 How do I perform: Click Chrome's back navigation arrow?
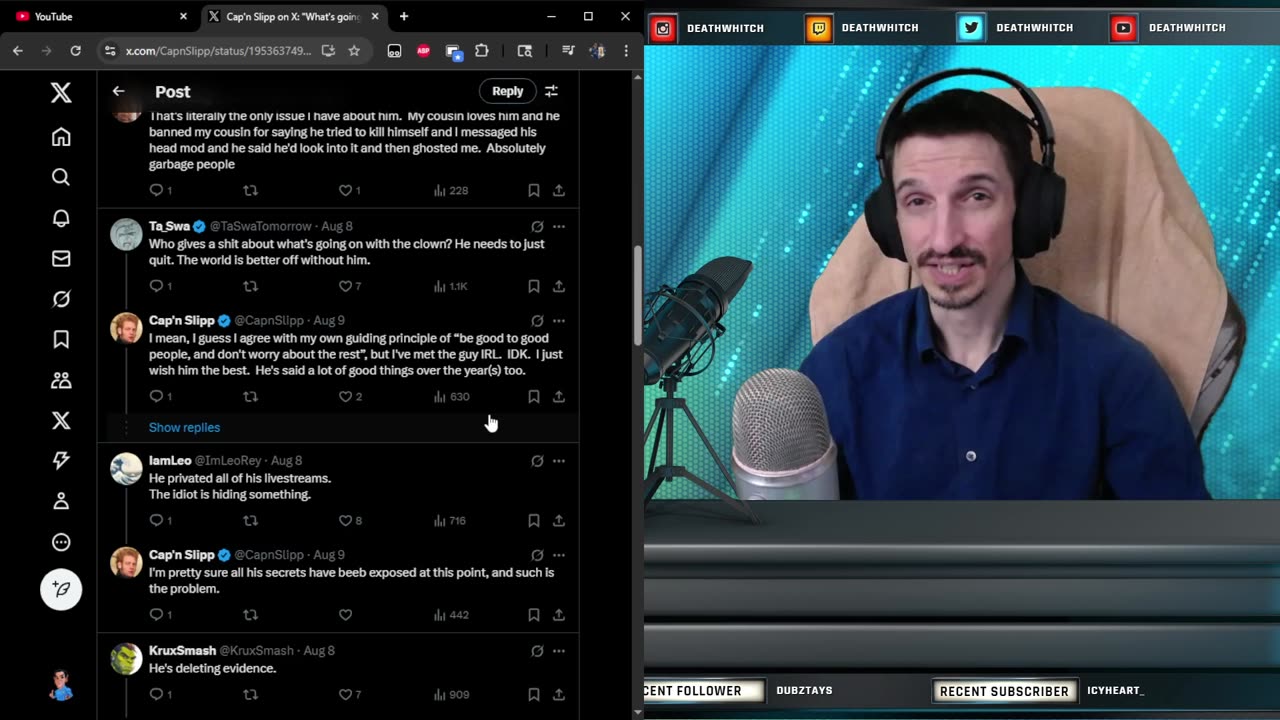[18, 50]
